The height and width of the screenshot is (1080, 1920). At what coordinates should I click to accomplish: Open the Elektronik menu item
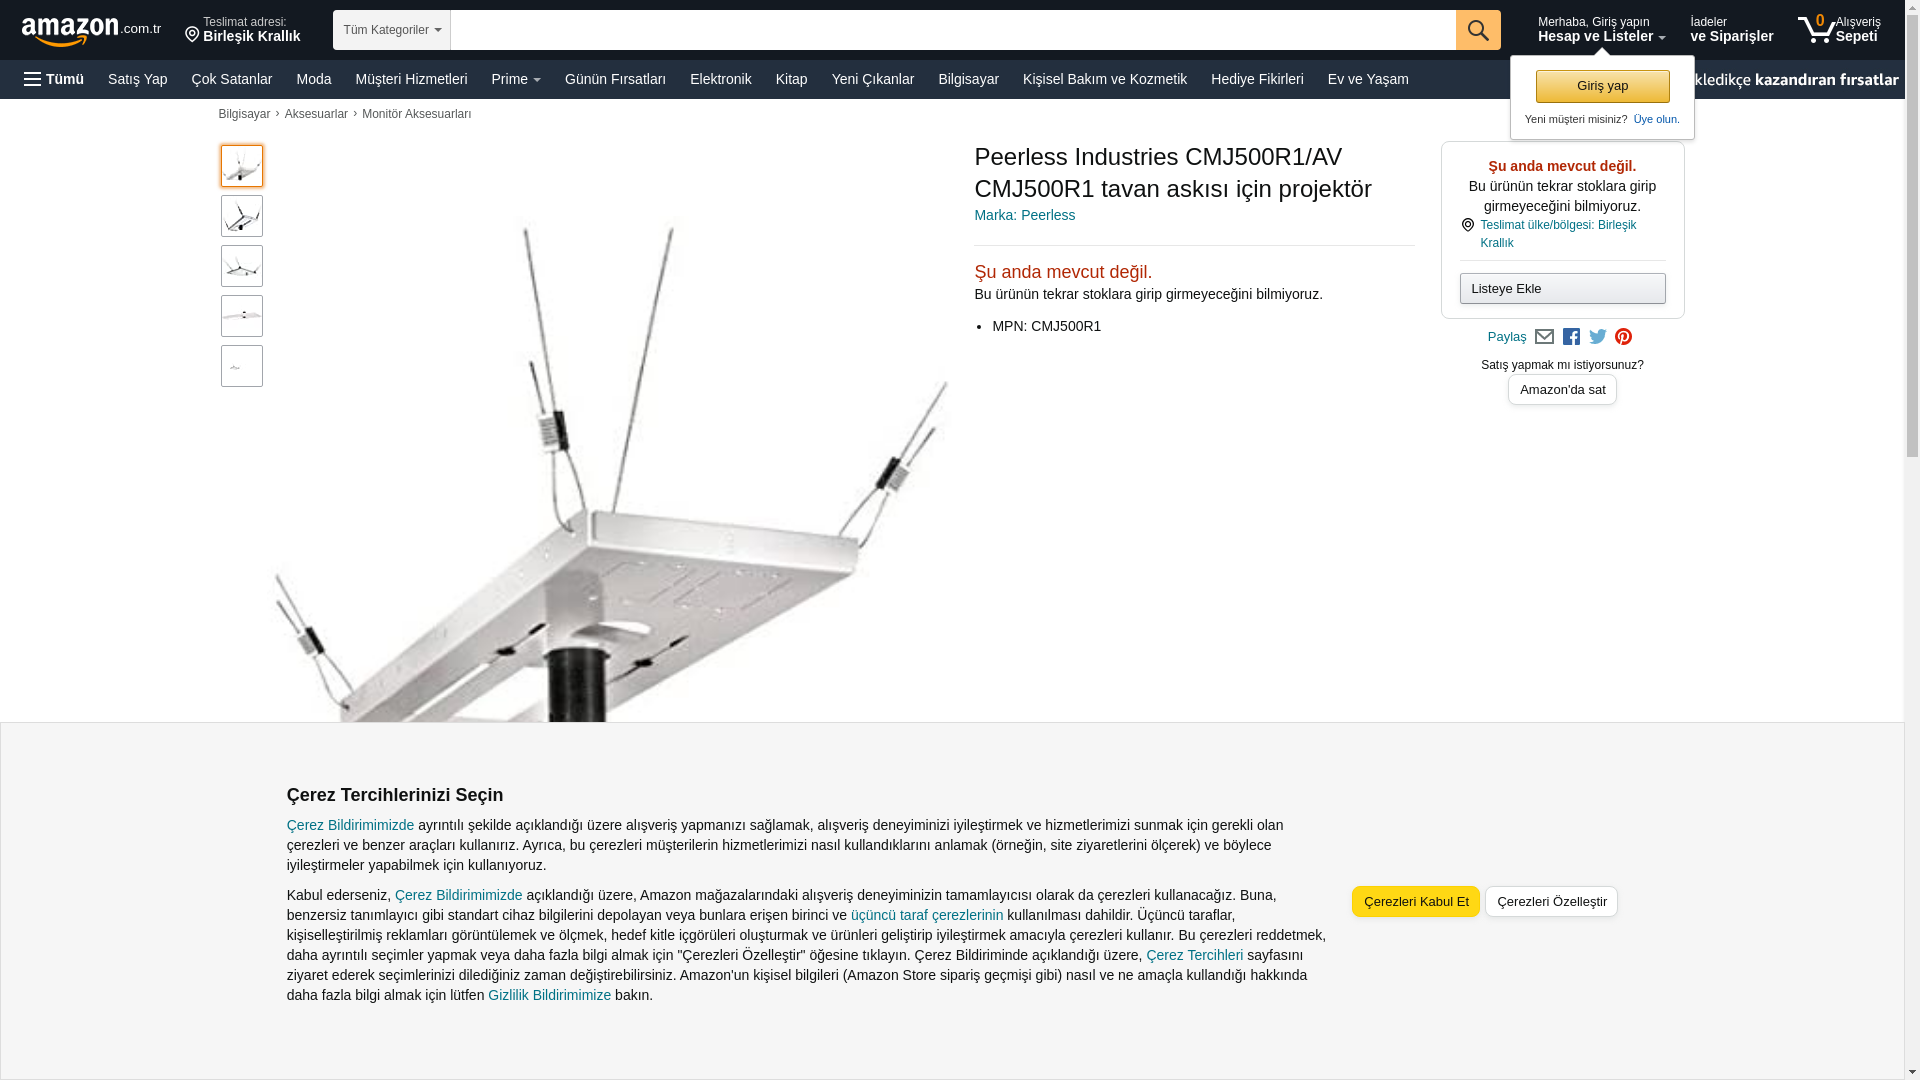click(x=720, y=79)
